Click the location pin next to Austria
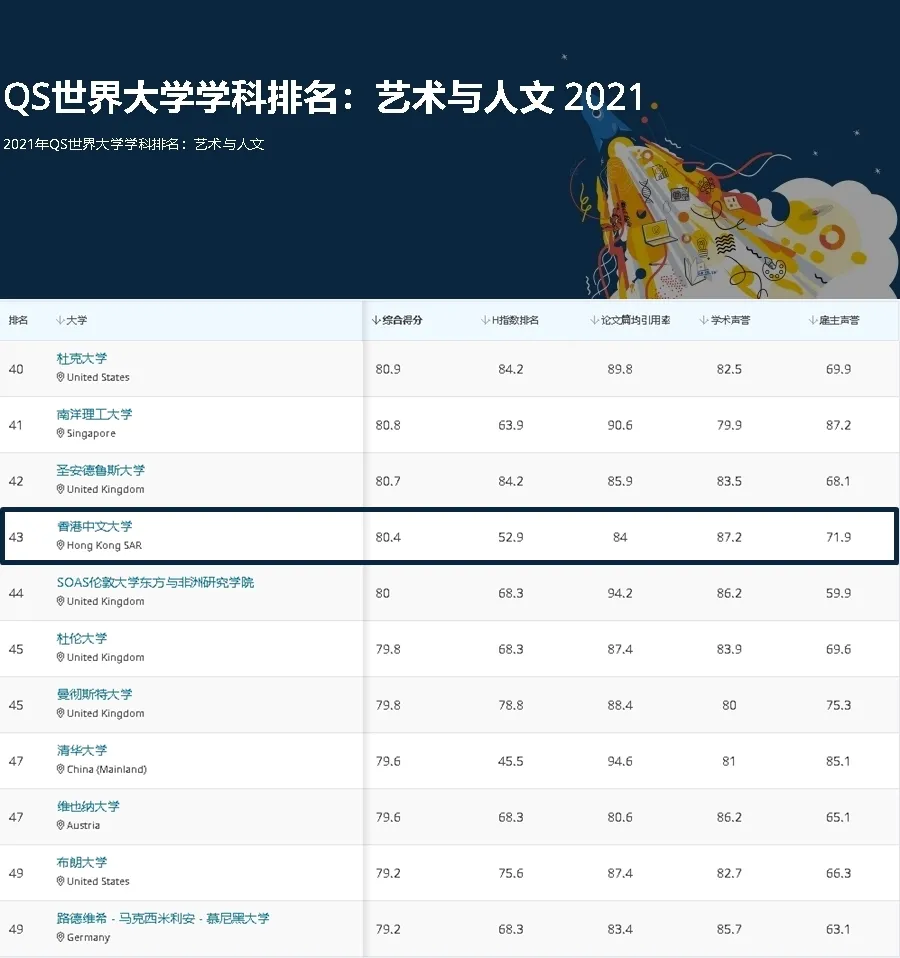The height and width of the screenshot is (958, 900). [61, 826]
